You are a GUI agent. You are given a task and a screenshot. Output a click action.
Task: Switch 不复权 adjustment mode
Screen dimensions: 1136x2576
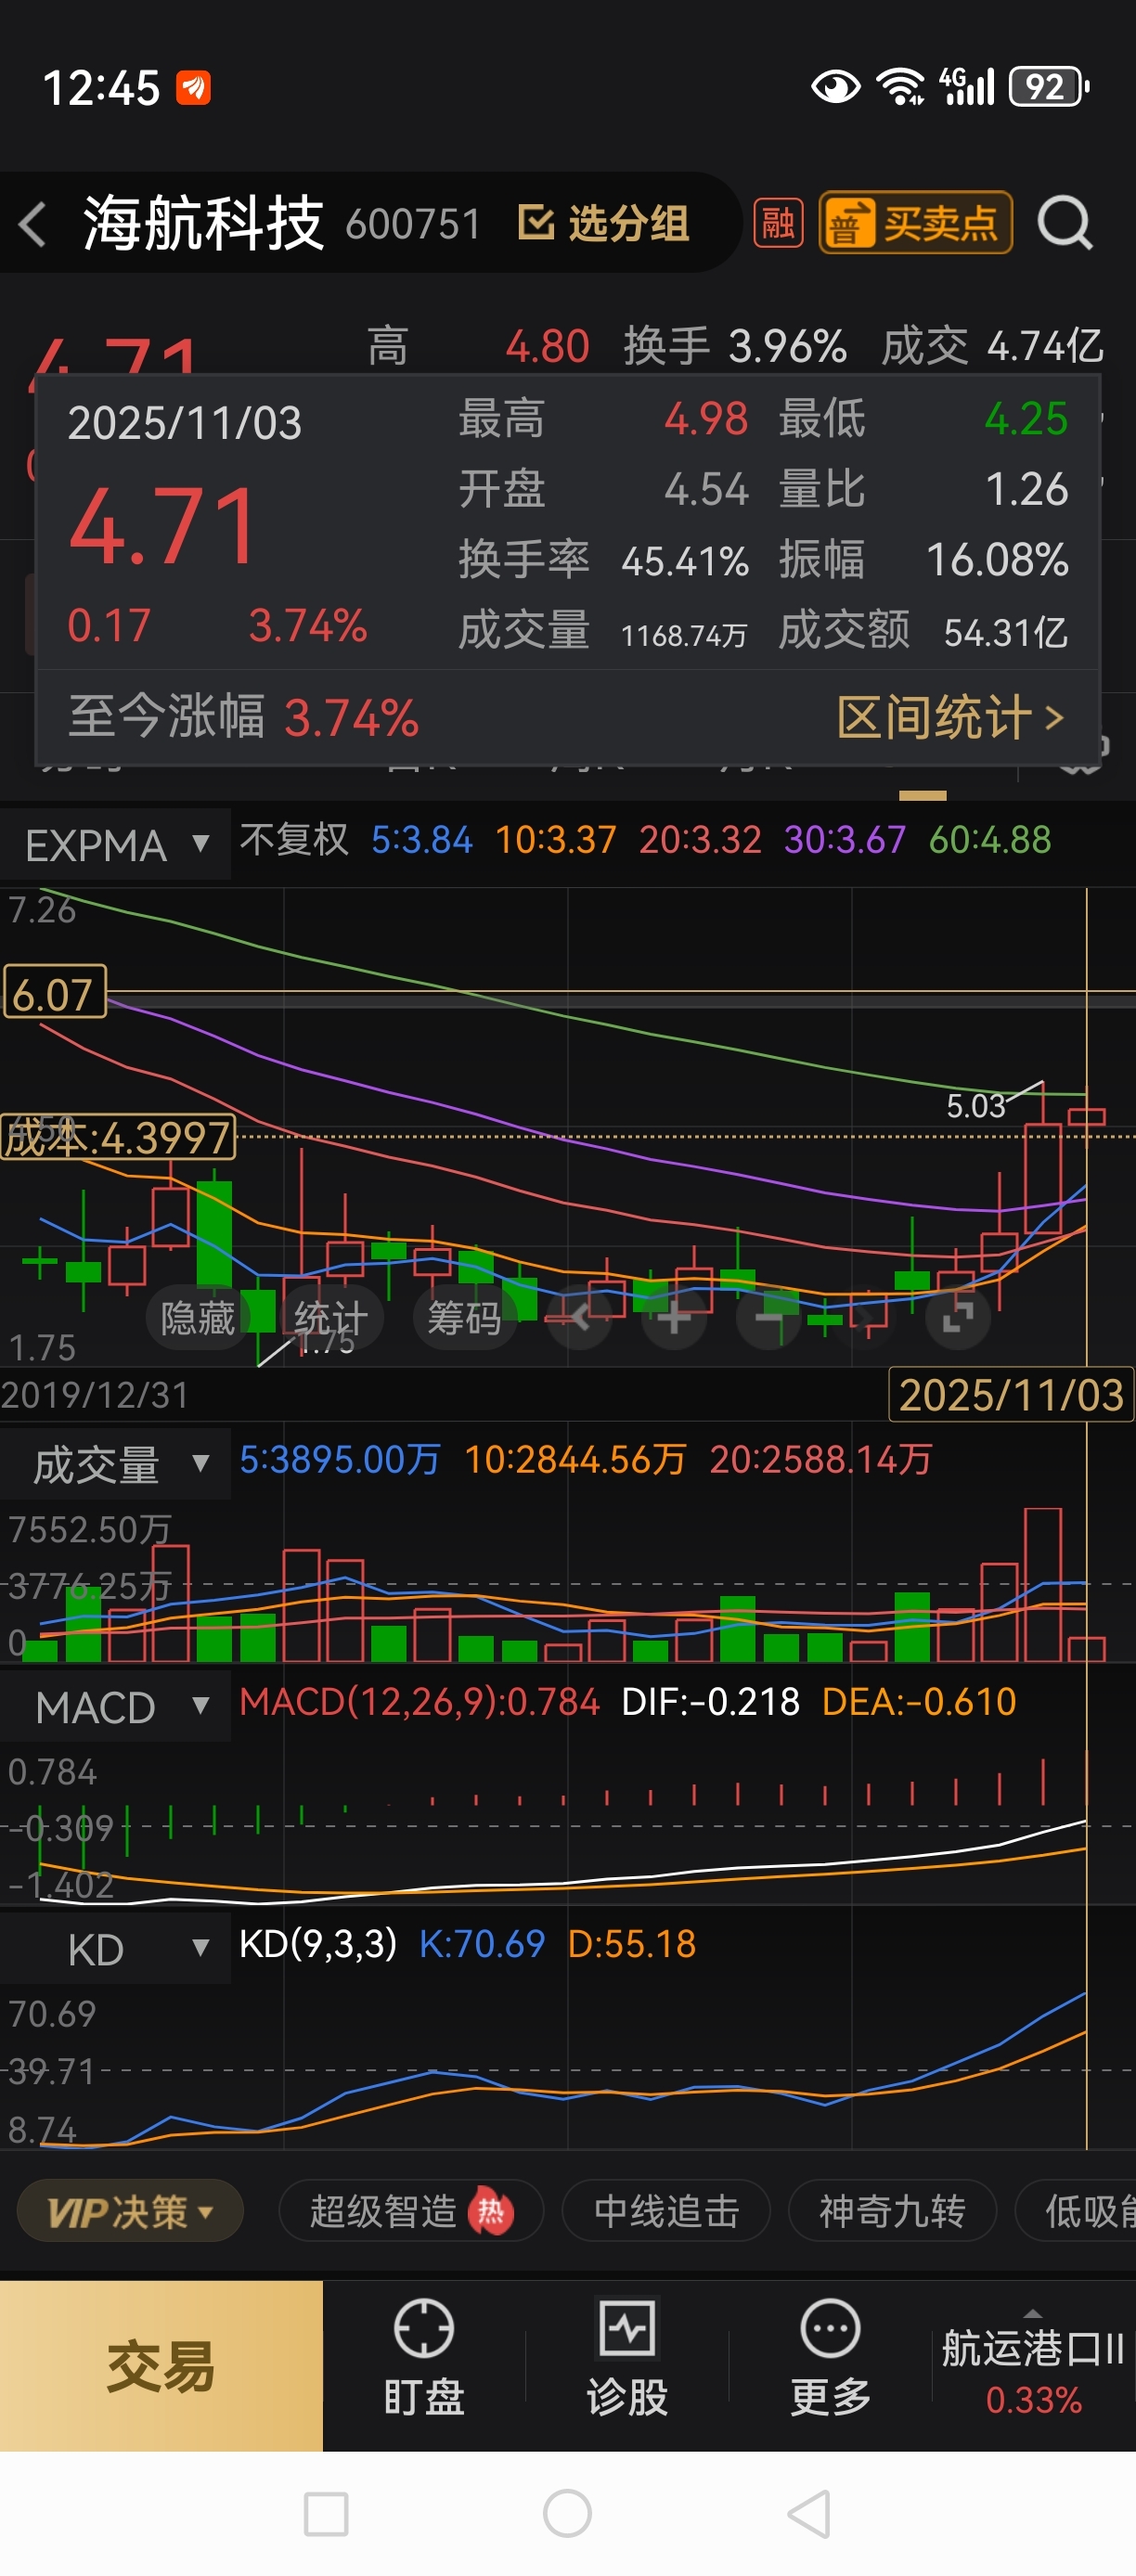pos(294,840)
